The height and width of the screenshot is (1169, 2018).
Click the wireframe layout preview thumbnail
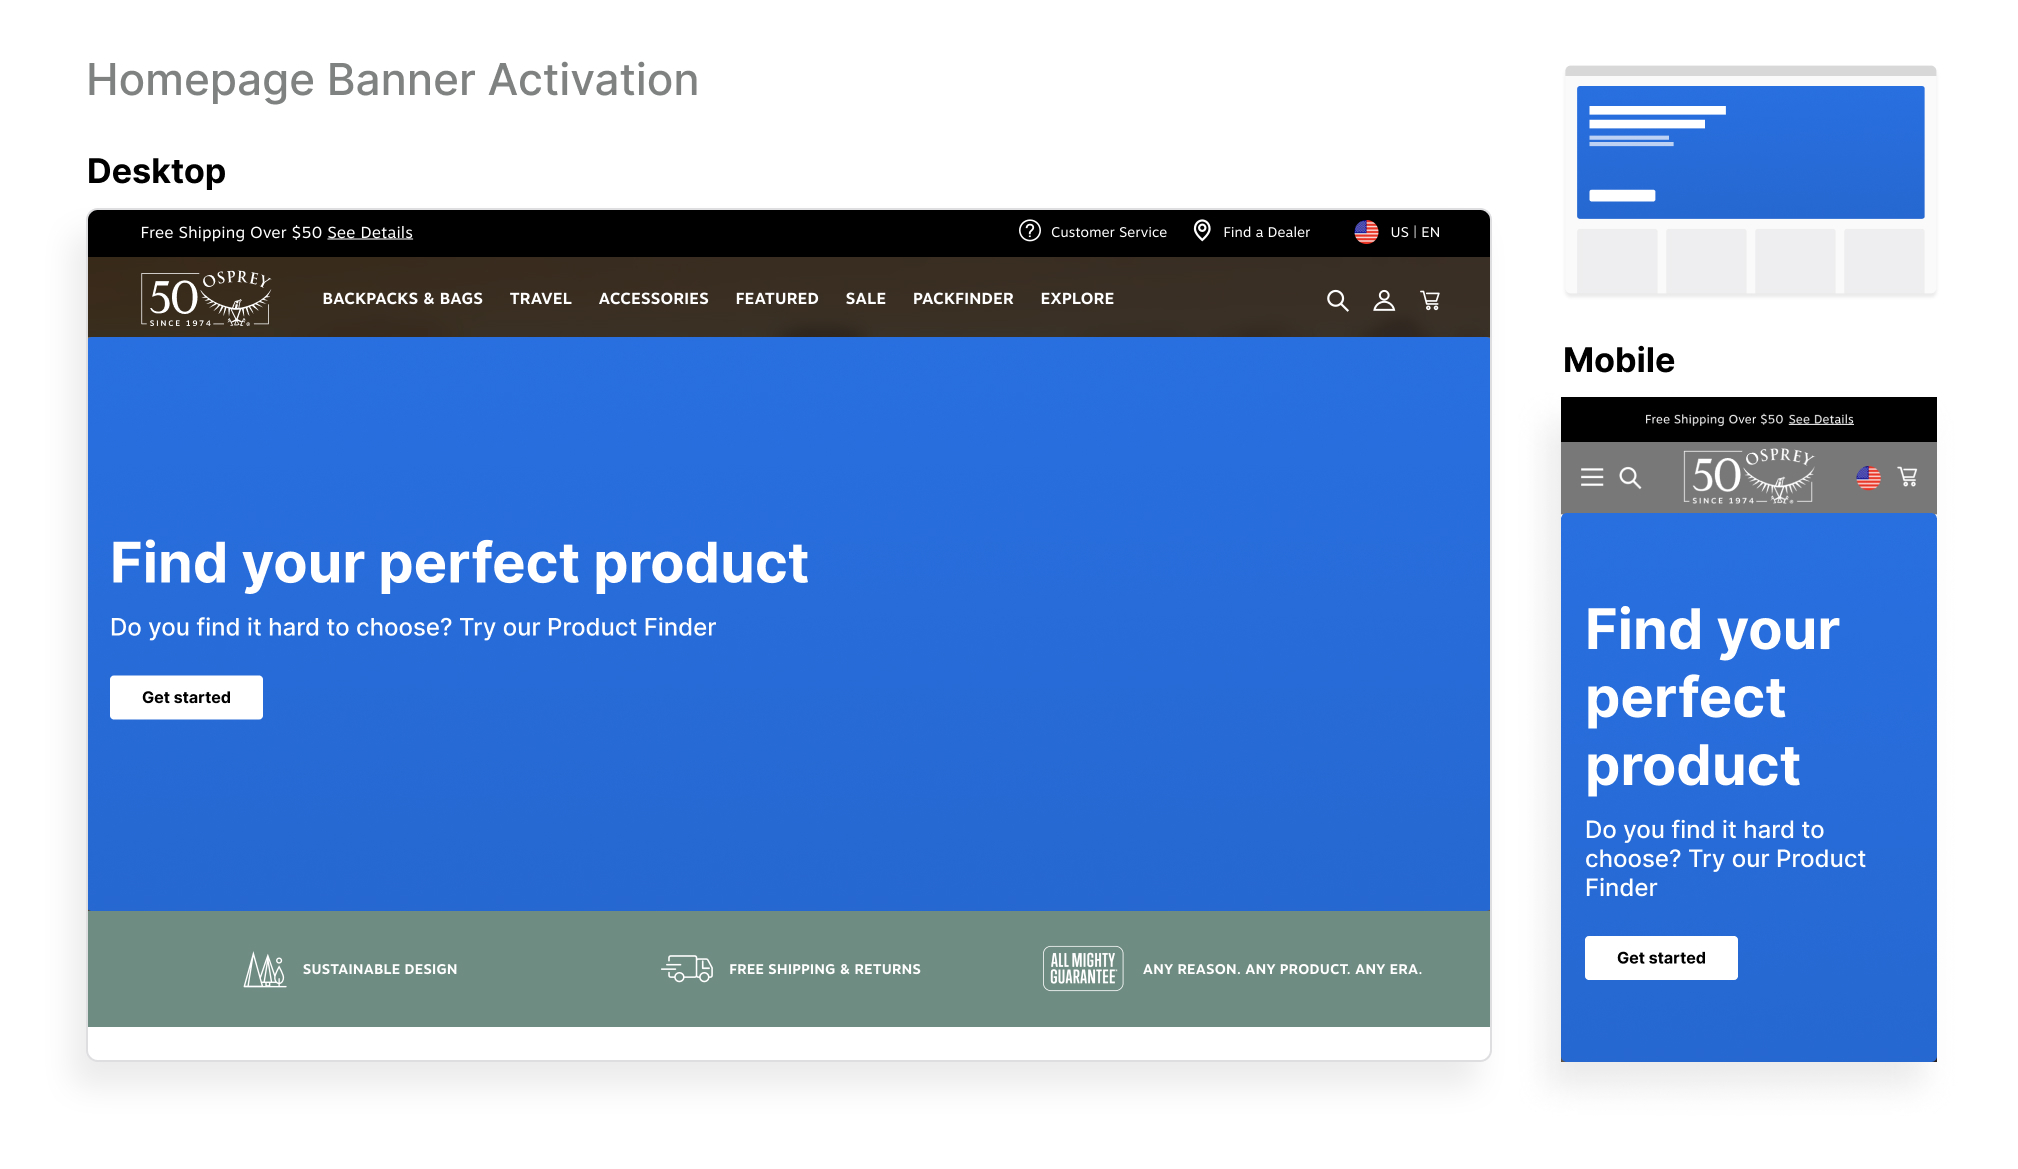point(1750,180)
